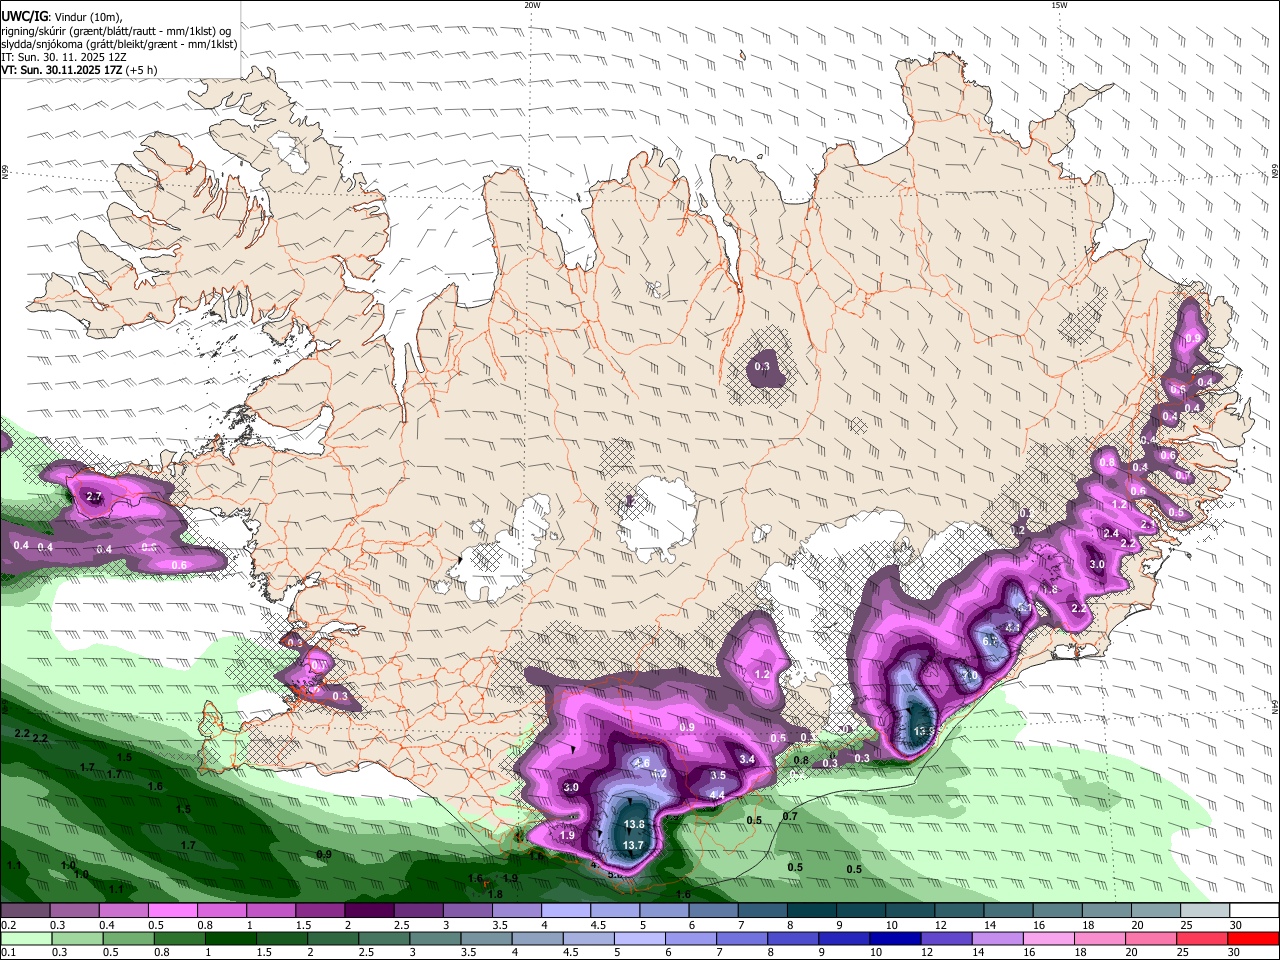The height and width of the screenshot is (960, 1280).
Task: Click the '0.1' label on lower scale
Action: pos(8,952)
